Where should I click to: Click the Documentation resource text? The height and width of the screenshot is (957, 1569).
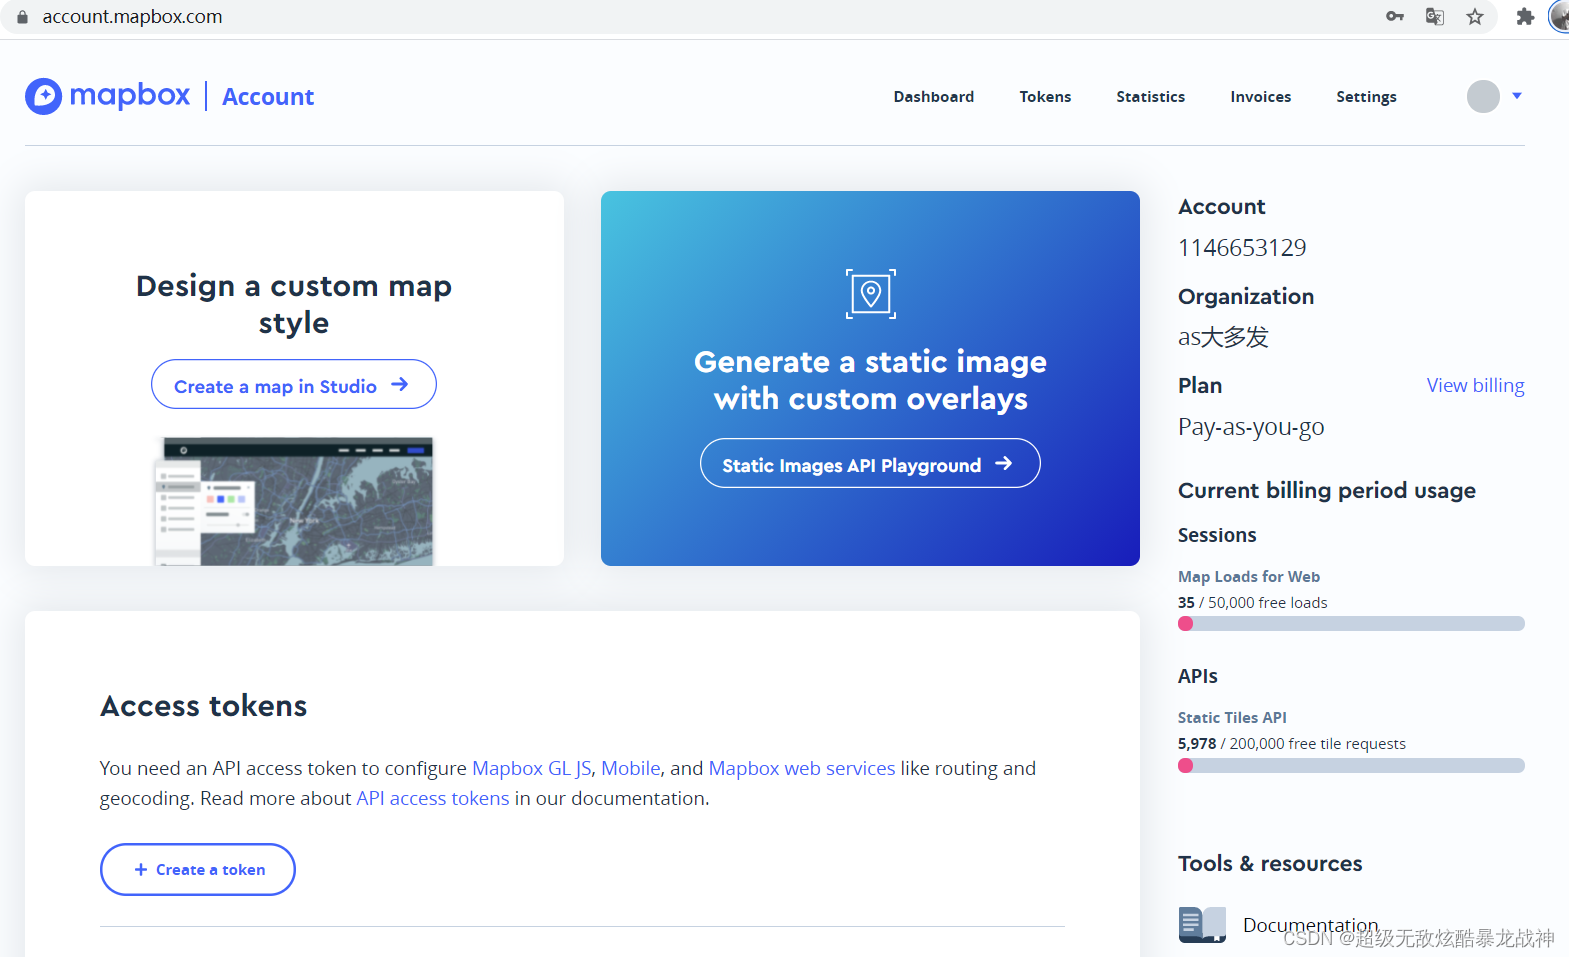(x=1310, y=925)
